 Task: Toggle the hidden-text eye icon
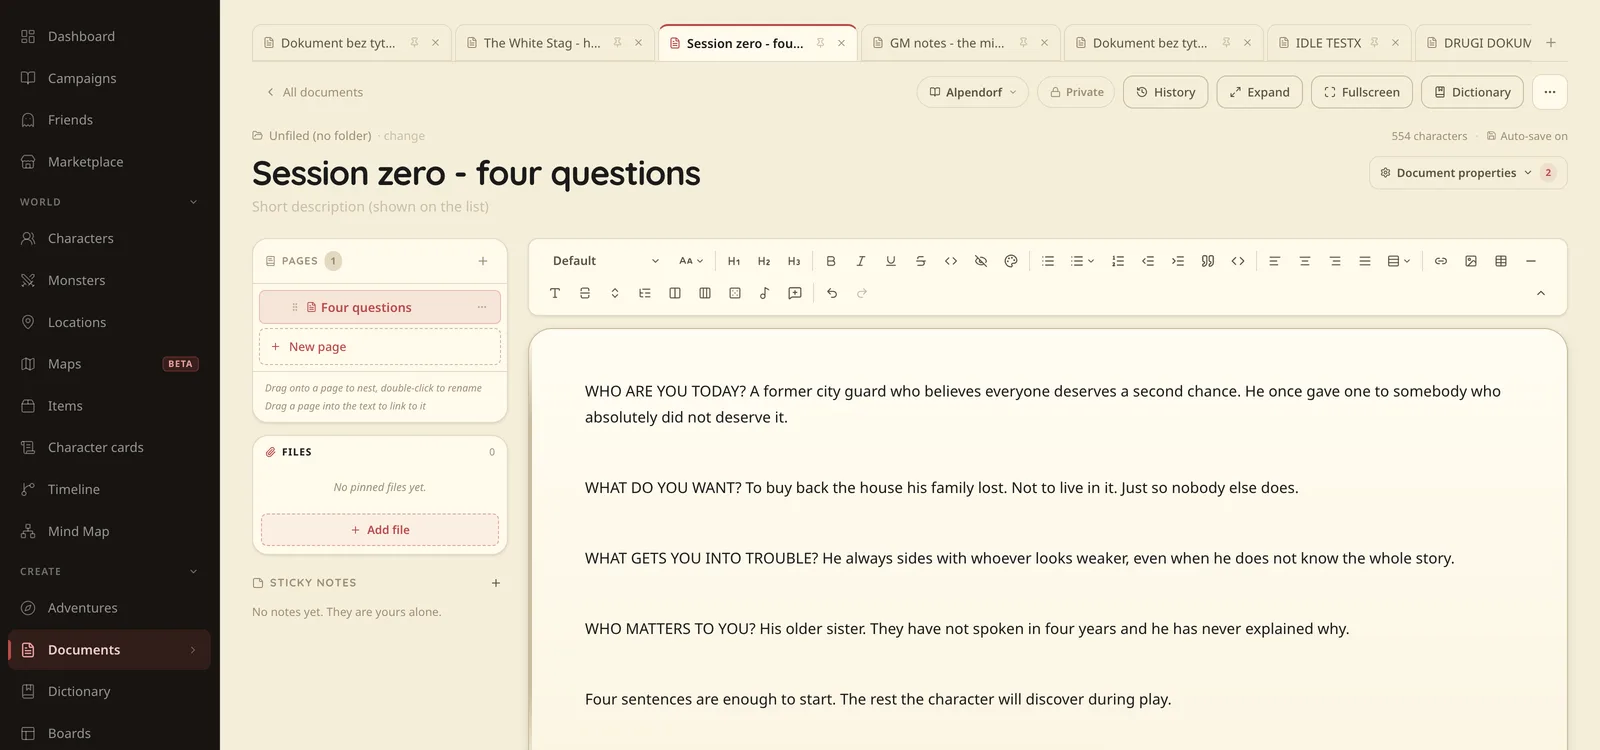pos(981,261)
